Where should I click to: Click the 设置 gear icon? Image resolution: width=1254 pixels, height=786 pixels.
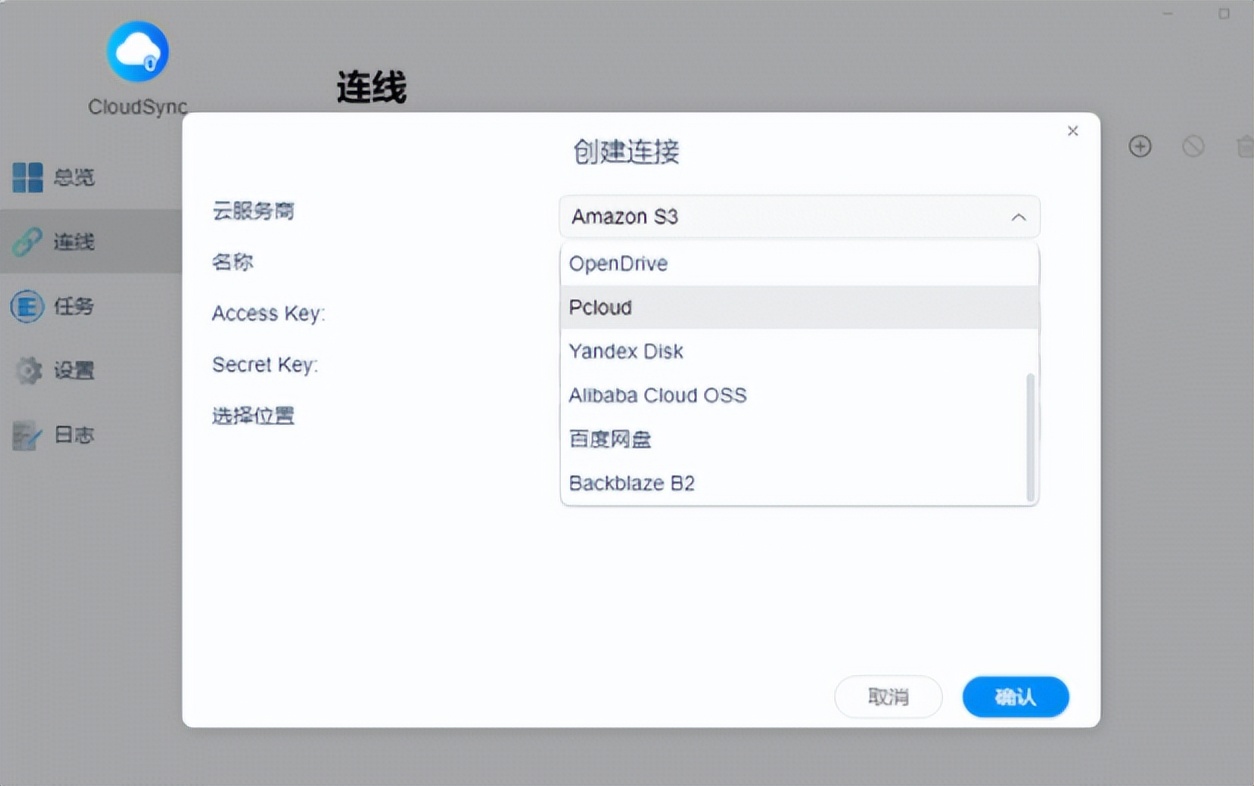26,370
